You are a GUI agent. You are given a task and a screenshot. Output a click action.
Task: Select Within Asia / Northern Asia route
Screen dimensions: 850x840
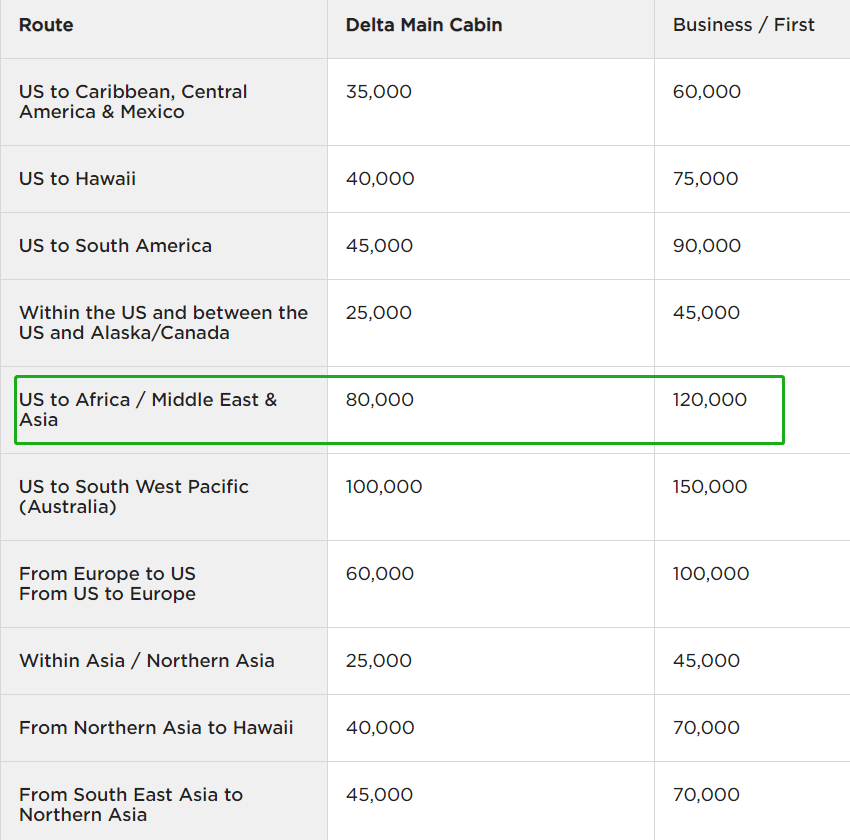(147, 661)
